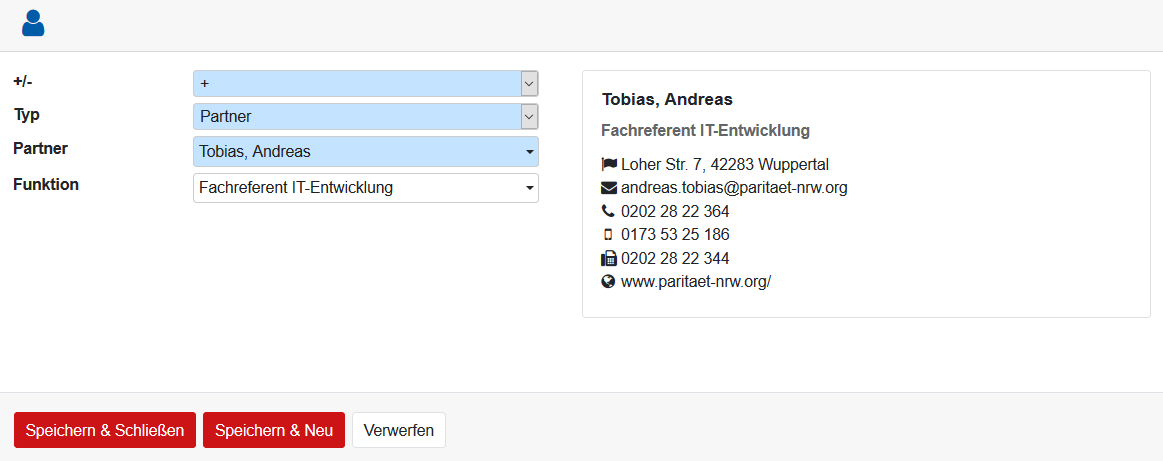
Task: Click the mobile phone icon
Action: pos(609,235)
